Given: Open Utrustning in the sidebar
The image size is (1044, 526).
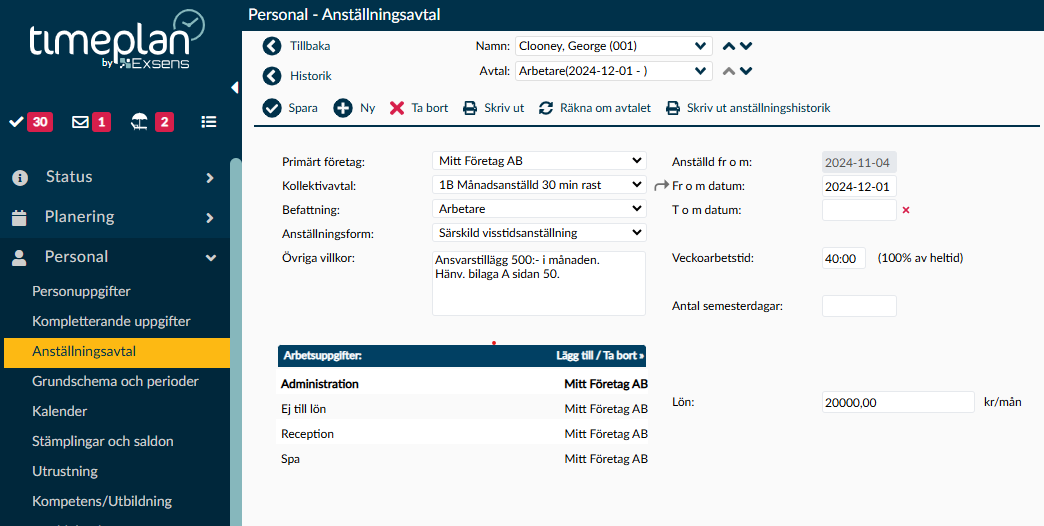Looking at the screenshot, I should pyautogui.click(x=65, y=471).
